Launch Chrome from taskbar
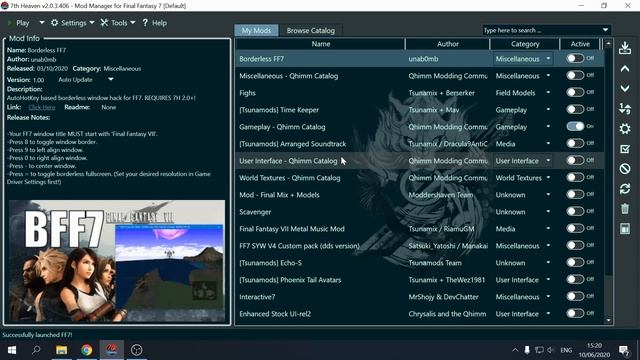Image resolution: width=640 pixels, height=360 pixels. point(87,350)
